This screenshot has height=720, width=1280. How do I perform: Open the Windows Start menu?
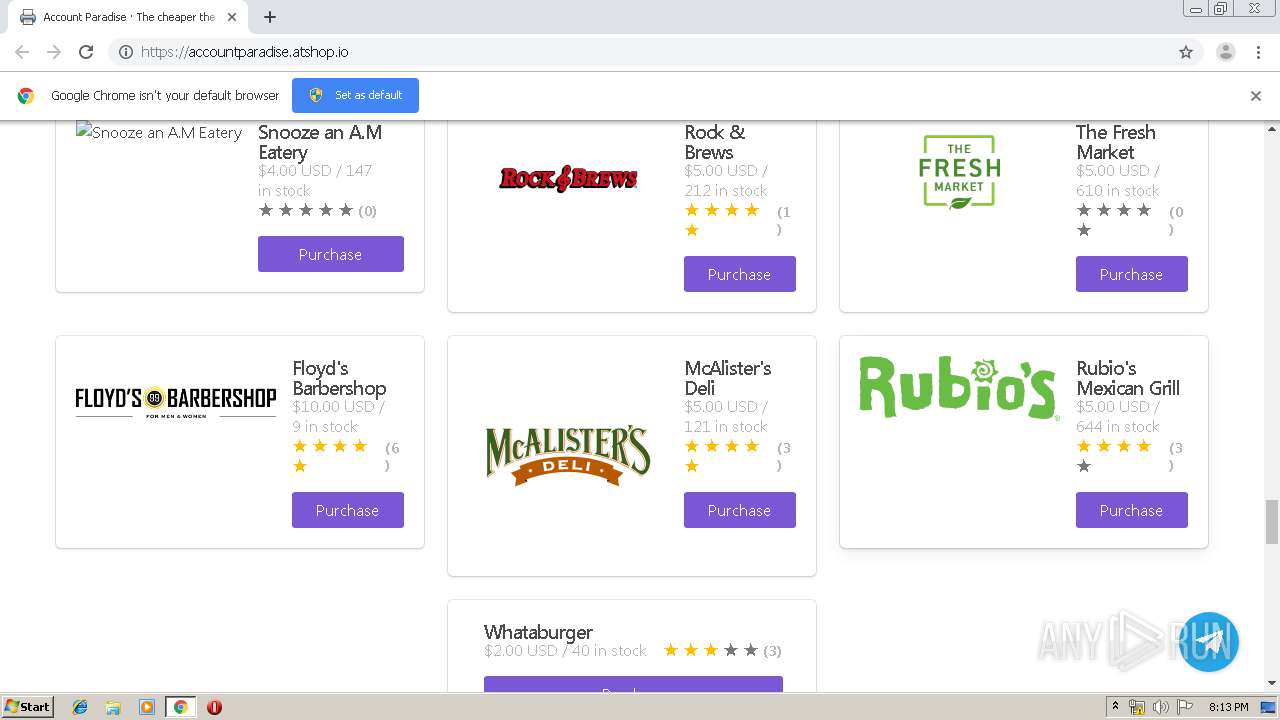pos(28,706)
